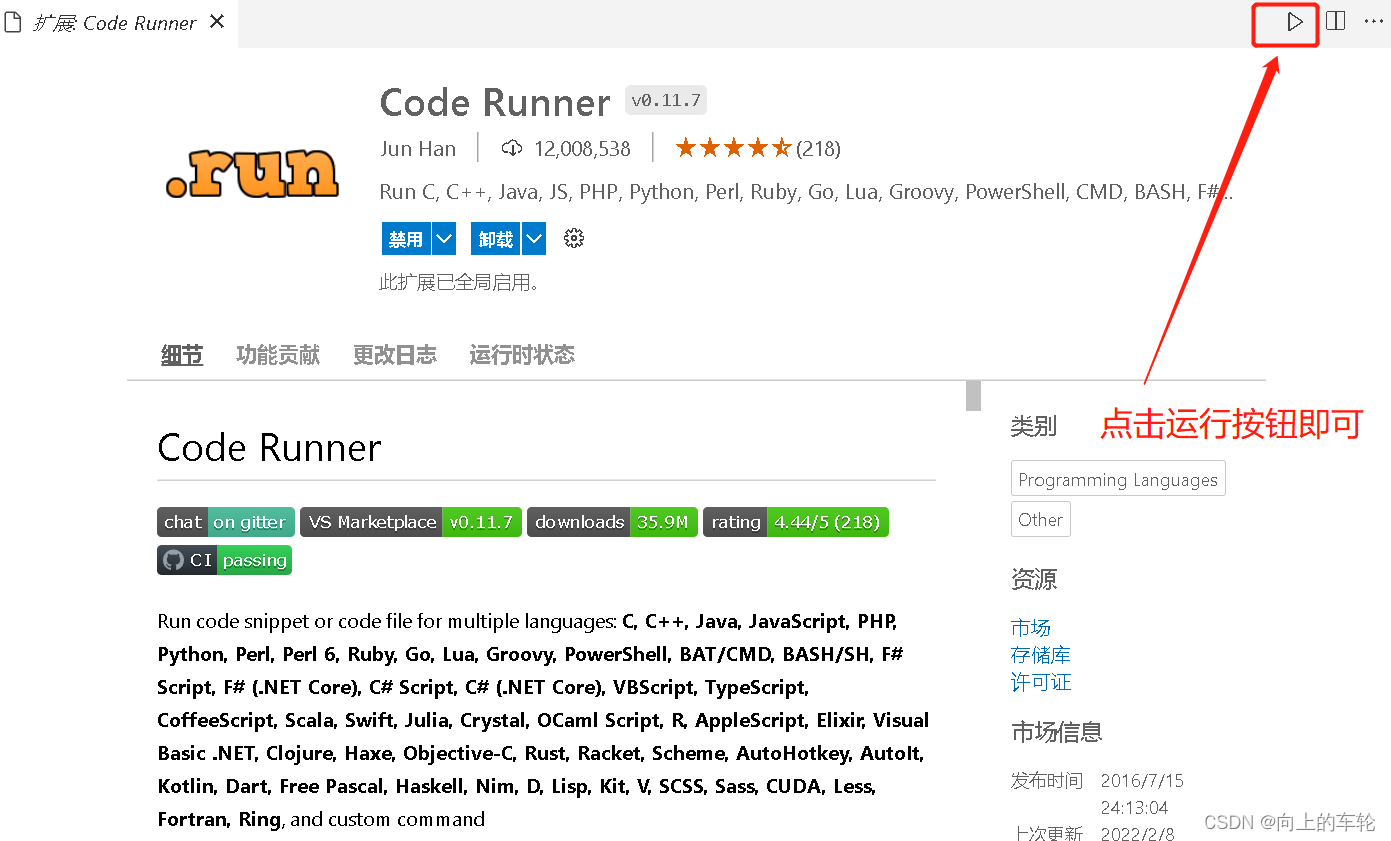Open the 运行时状态 tab

[x=522, y=355]
